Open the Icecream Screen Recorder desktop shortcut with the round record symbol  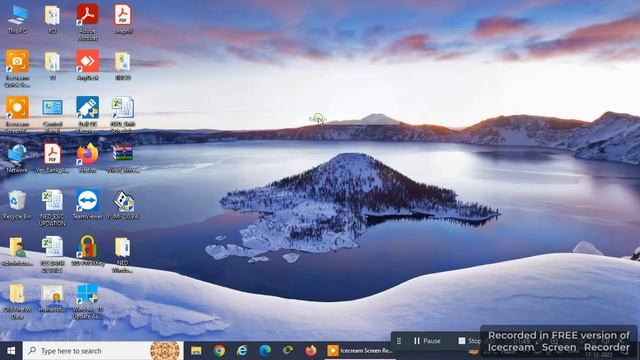[17, 114]
